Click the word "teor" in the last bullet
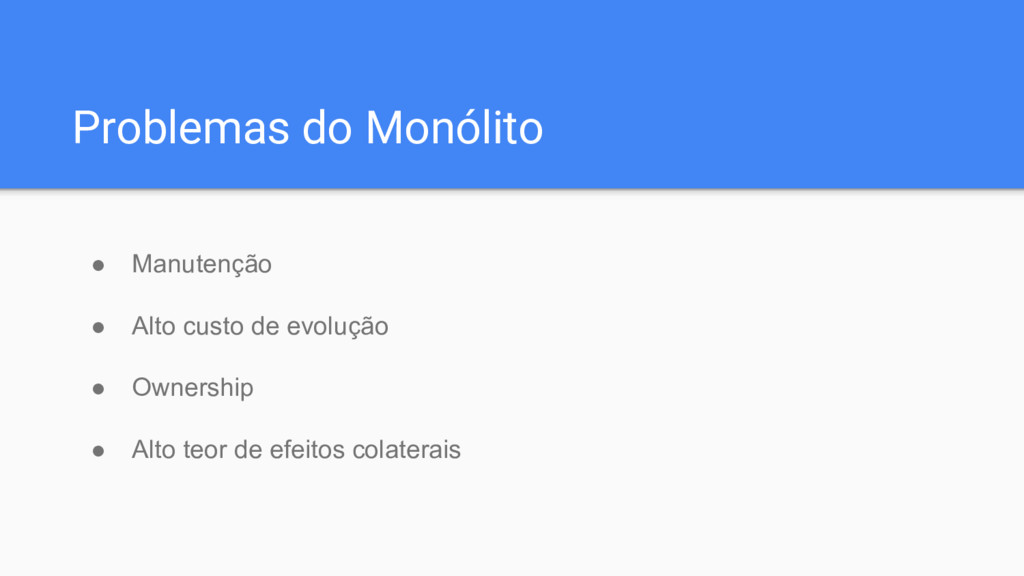This screenshot has height=576, width=1024. (x=204, y=449)
